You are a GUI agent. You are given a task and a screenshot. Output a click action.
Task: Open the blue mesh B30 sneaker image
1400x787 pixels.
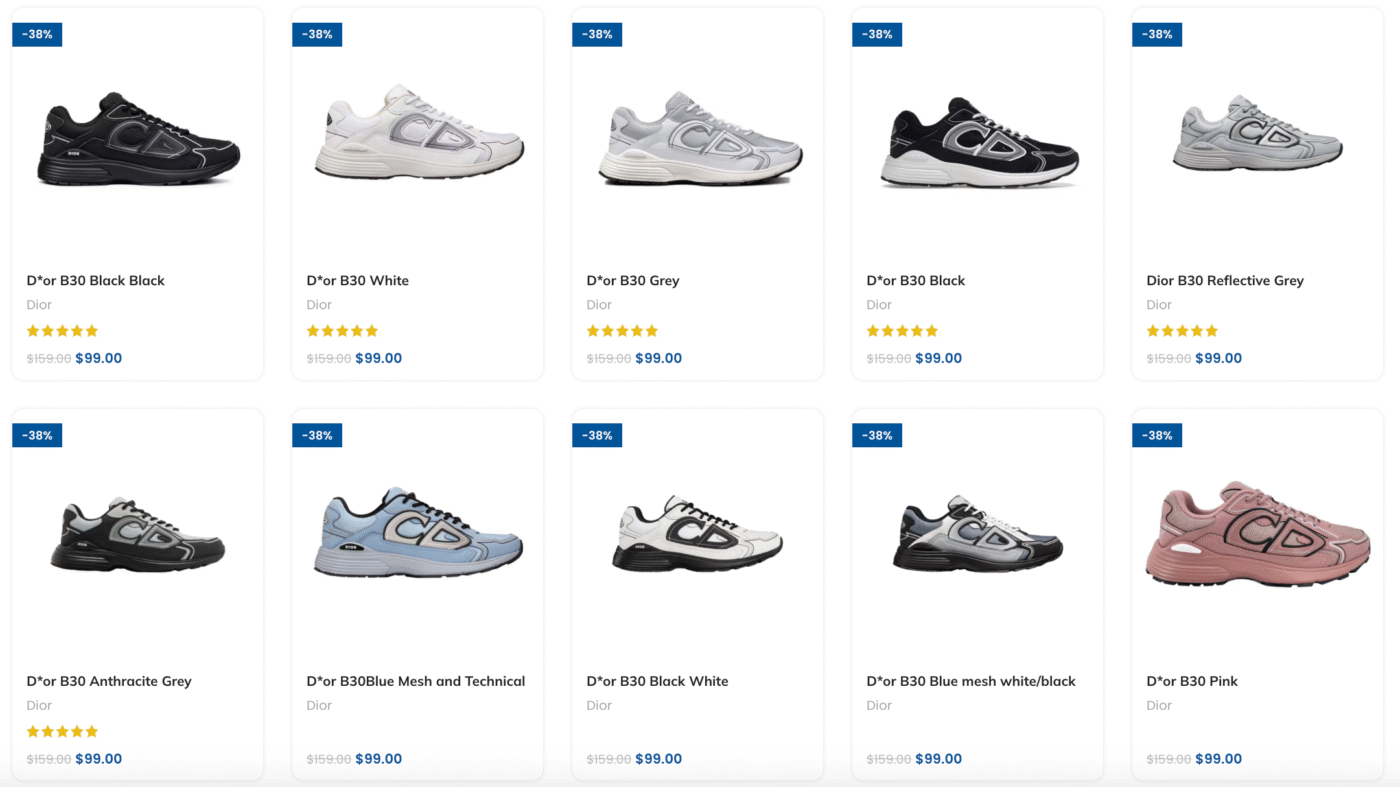click(x=419, y=533)
